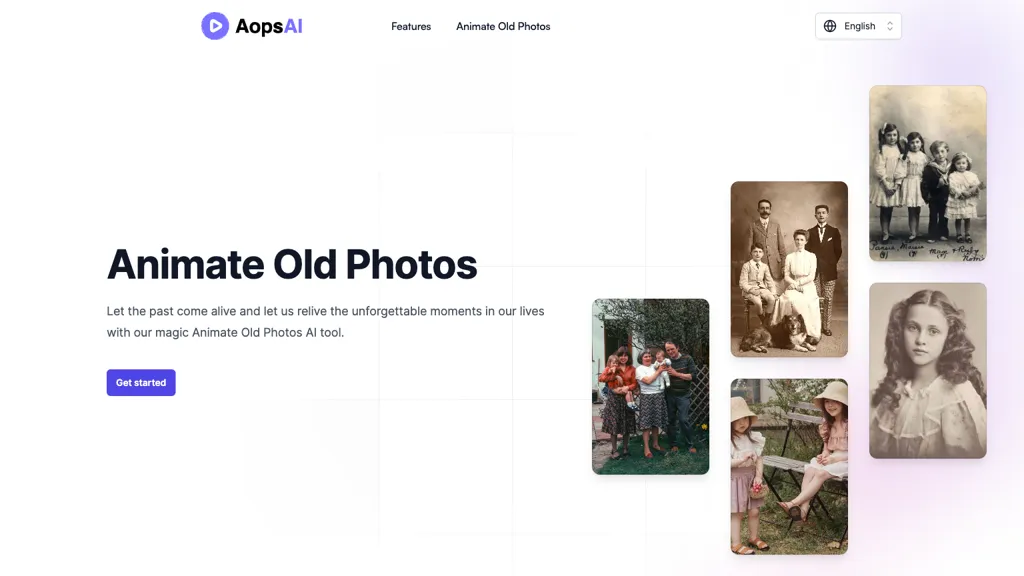Click the up-down chevron in language selector
This screenshot has height=576, width=1024.
889,26
